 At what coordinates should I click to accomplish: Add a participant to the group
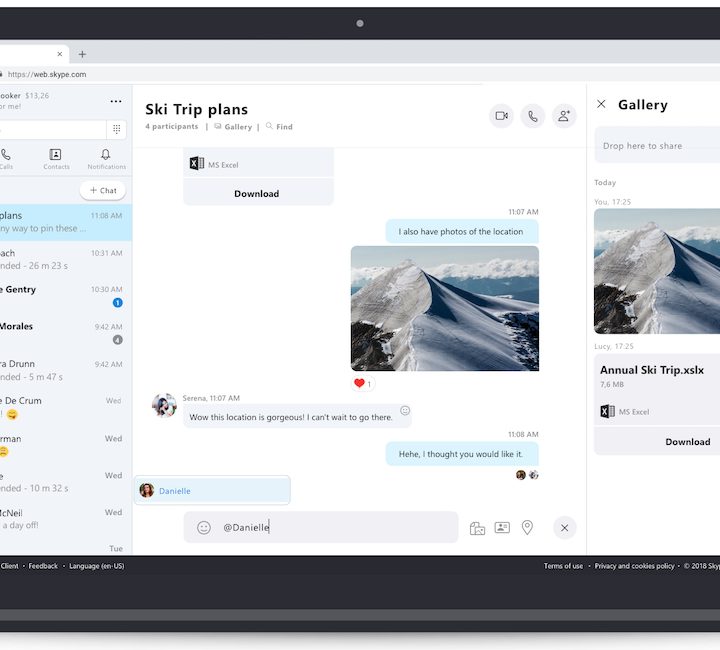point(564,116)
